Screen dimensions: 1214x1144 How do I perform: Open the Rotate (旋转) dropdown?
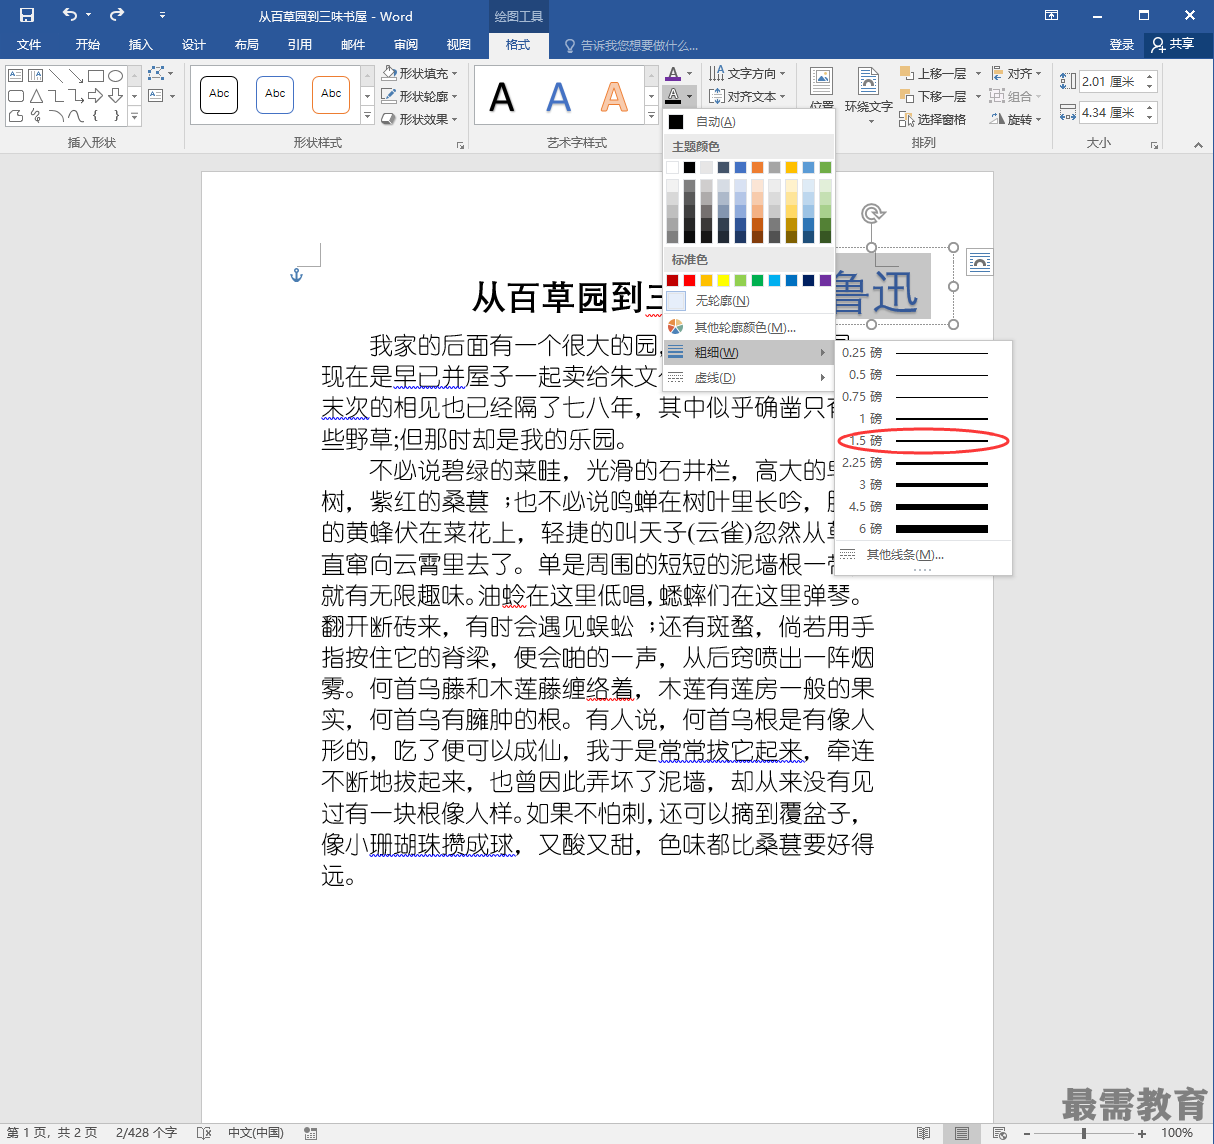[x=1016, y=119]
